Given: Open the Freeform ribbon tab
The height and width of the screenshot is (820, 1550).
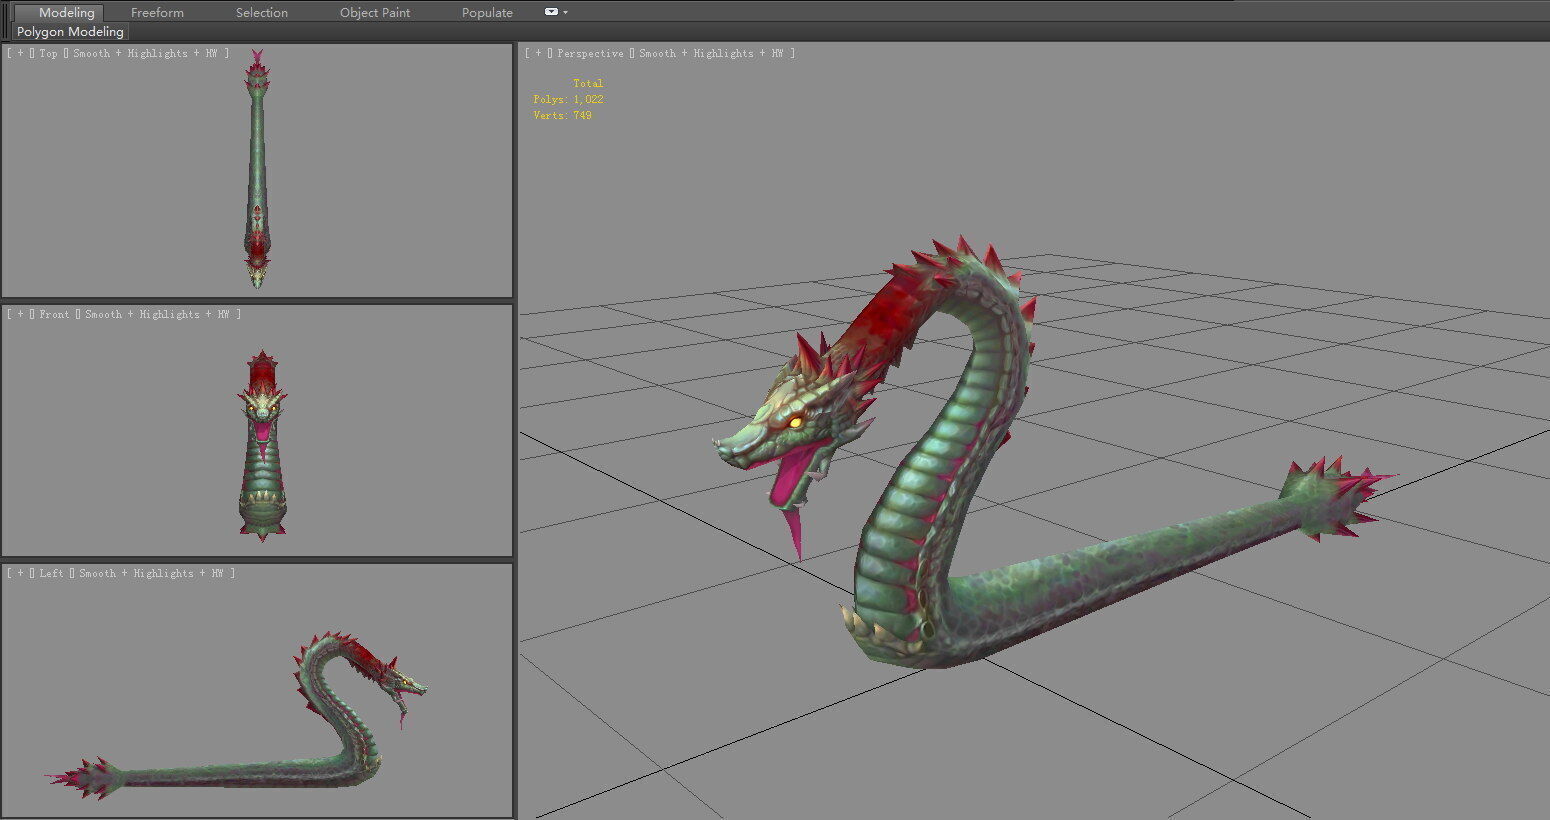Looking at the screenshot, I should tap(157, 12).
